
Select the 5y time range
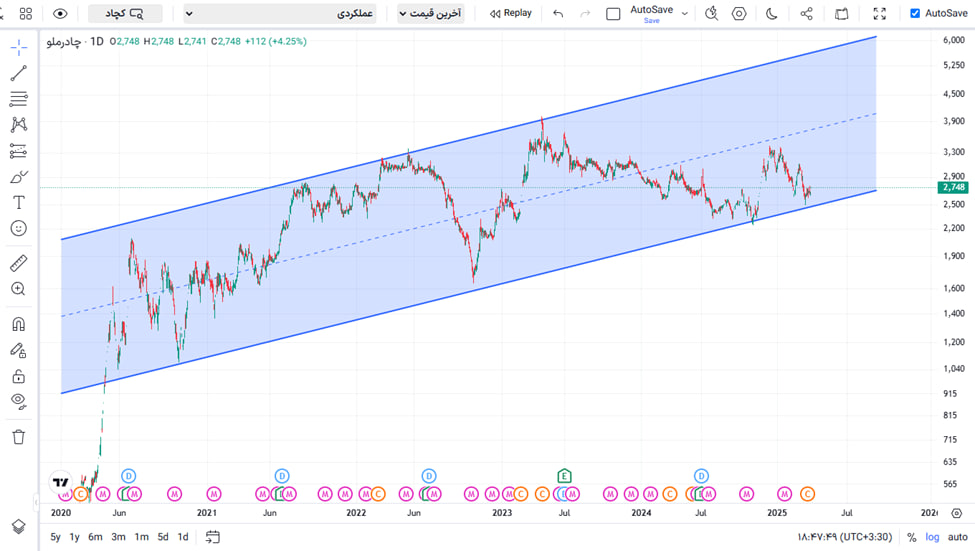(x=55, y=537)
